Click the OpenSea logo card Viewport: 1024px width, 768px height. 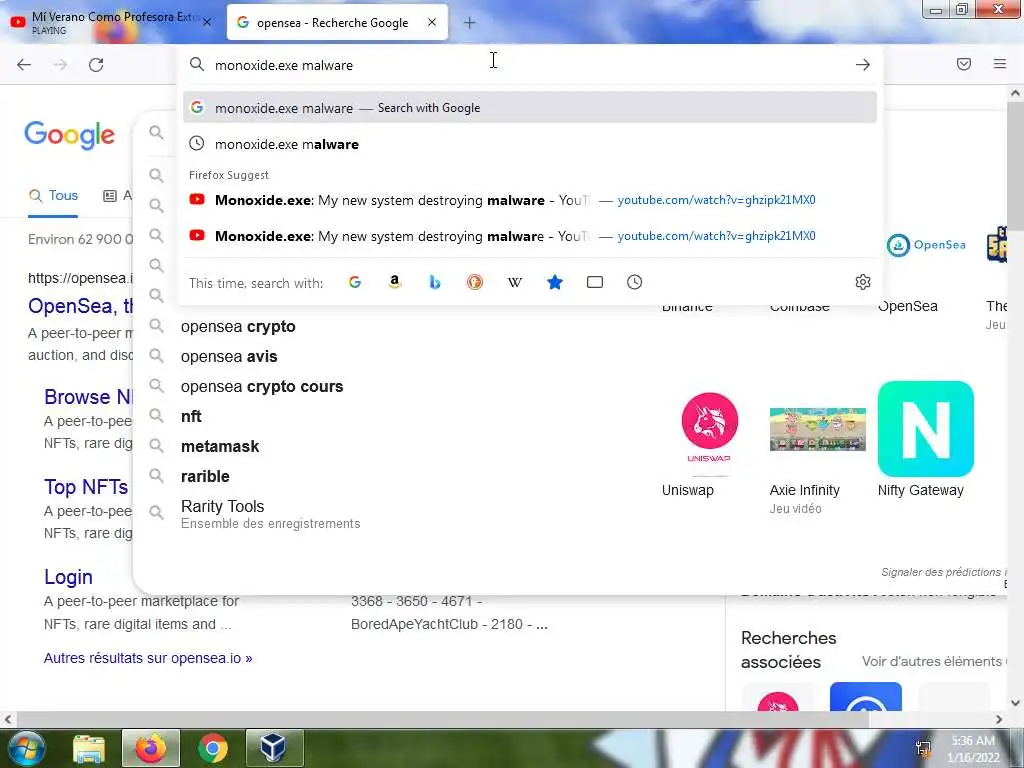[926, 245]
